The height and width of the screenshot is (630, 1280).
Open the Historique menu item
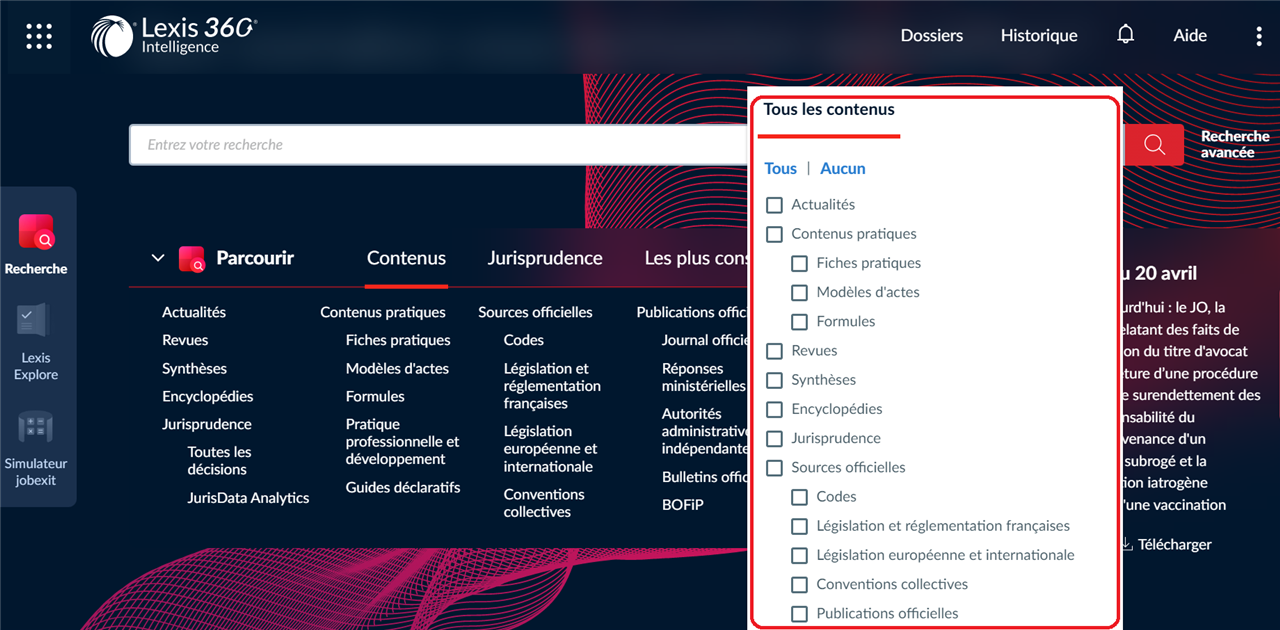point(1039,36)
